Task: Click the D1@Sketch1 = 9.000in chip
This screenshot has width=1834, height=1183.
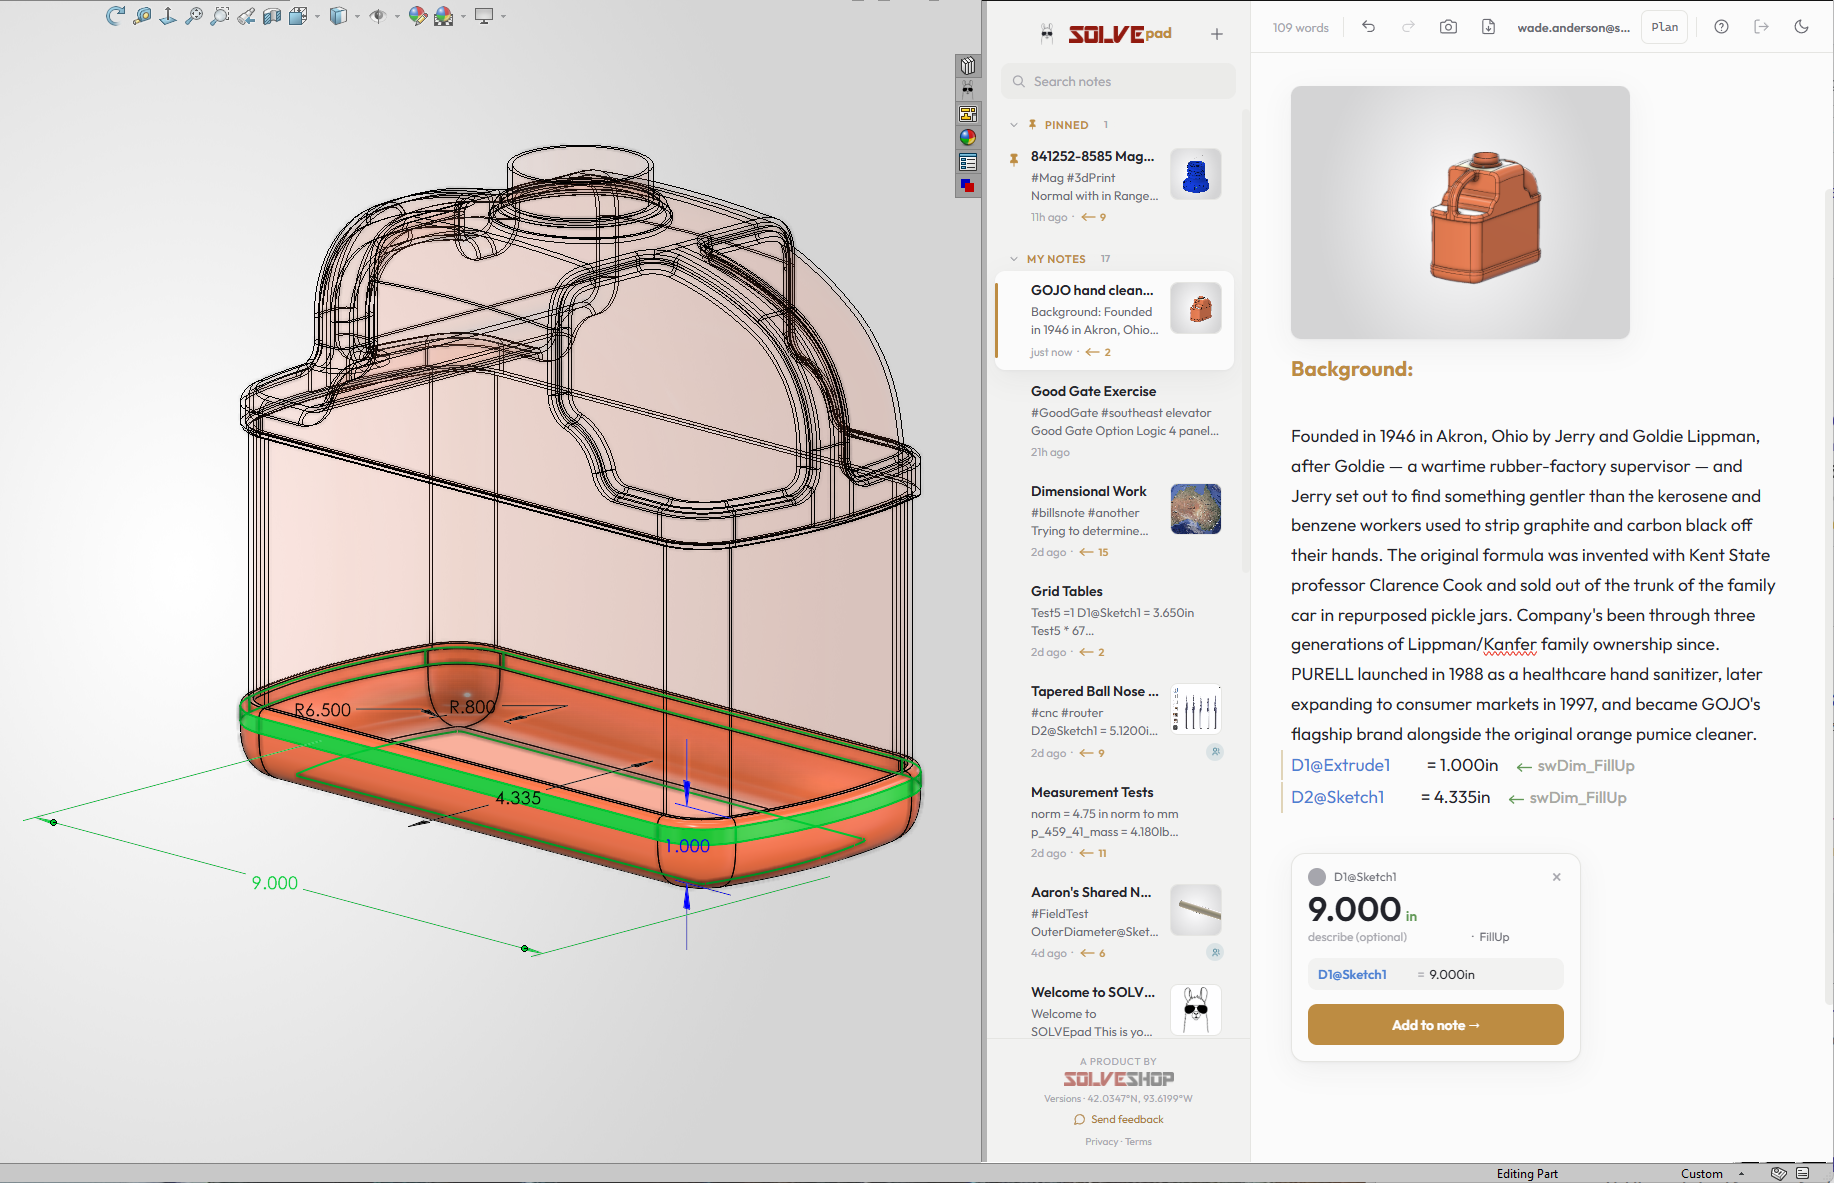Action: (x=1435, y=974)
